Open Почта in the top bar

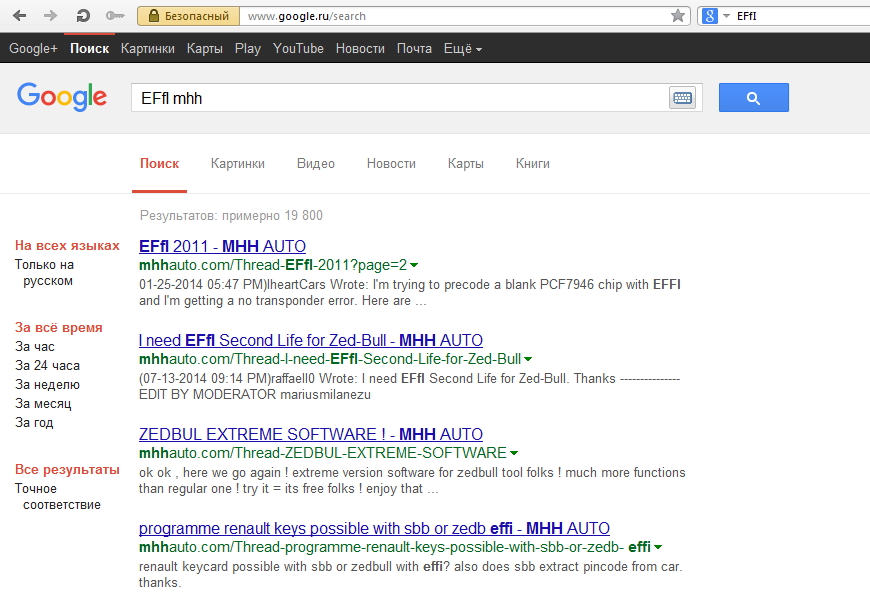click(x=414, y=49)
